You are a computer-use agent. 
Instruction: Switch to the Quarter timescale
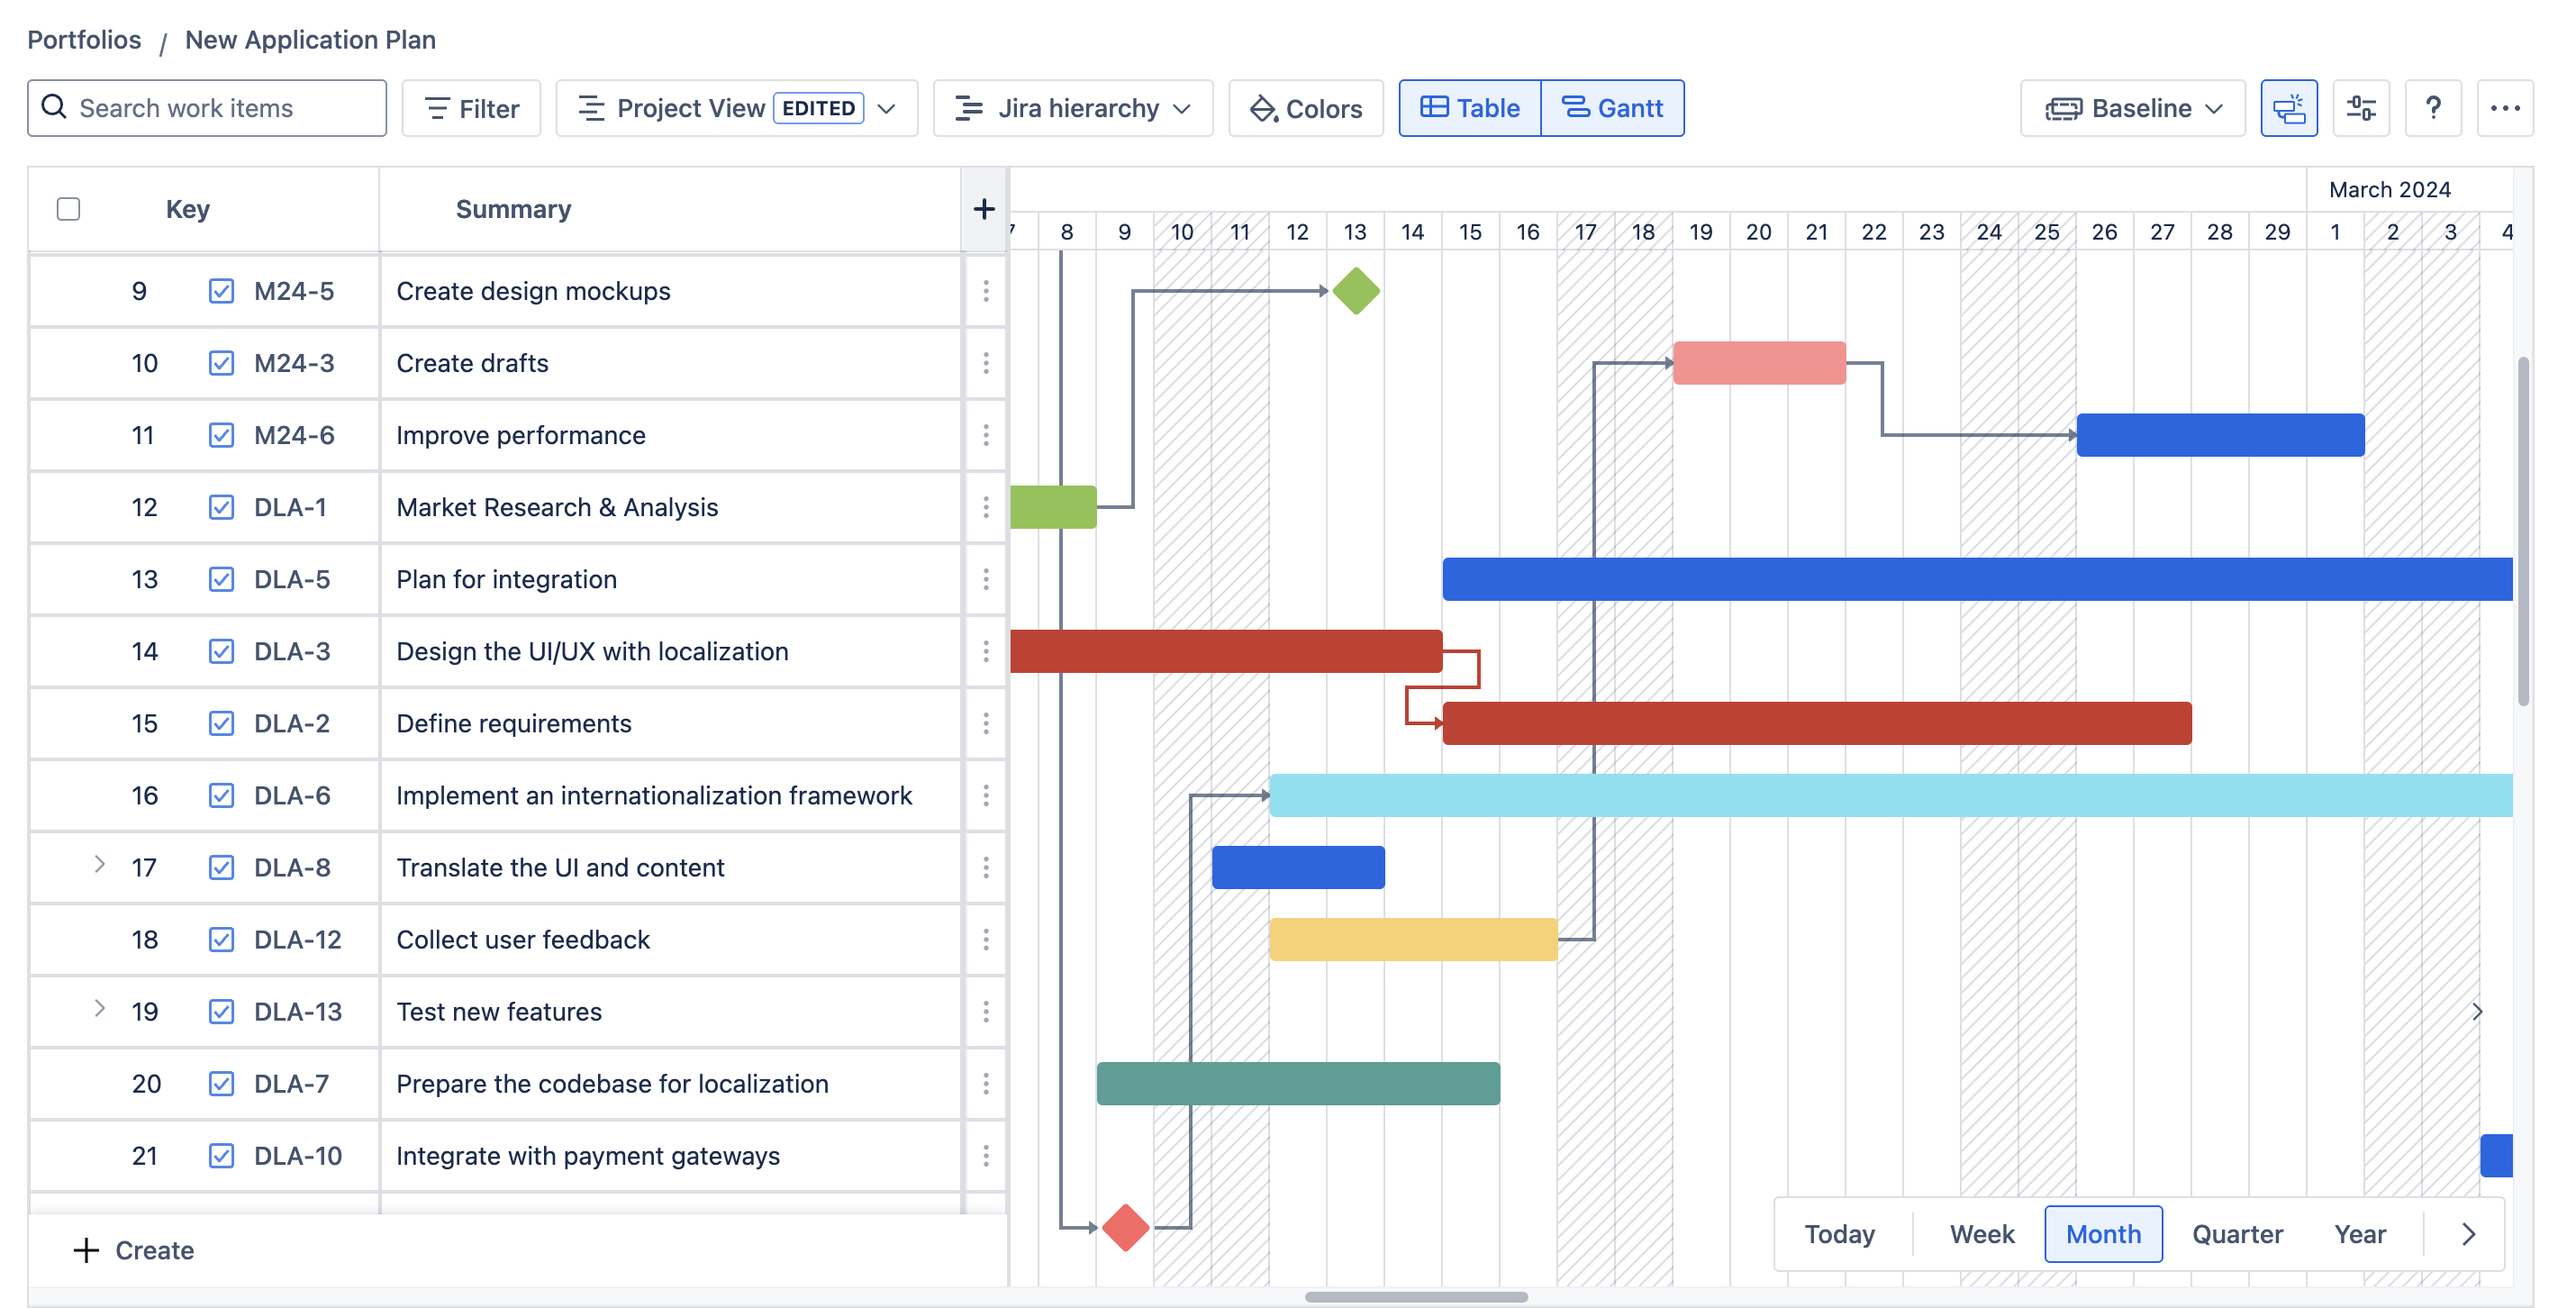click(x=2236, y=1234)
